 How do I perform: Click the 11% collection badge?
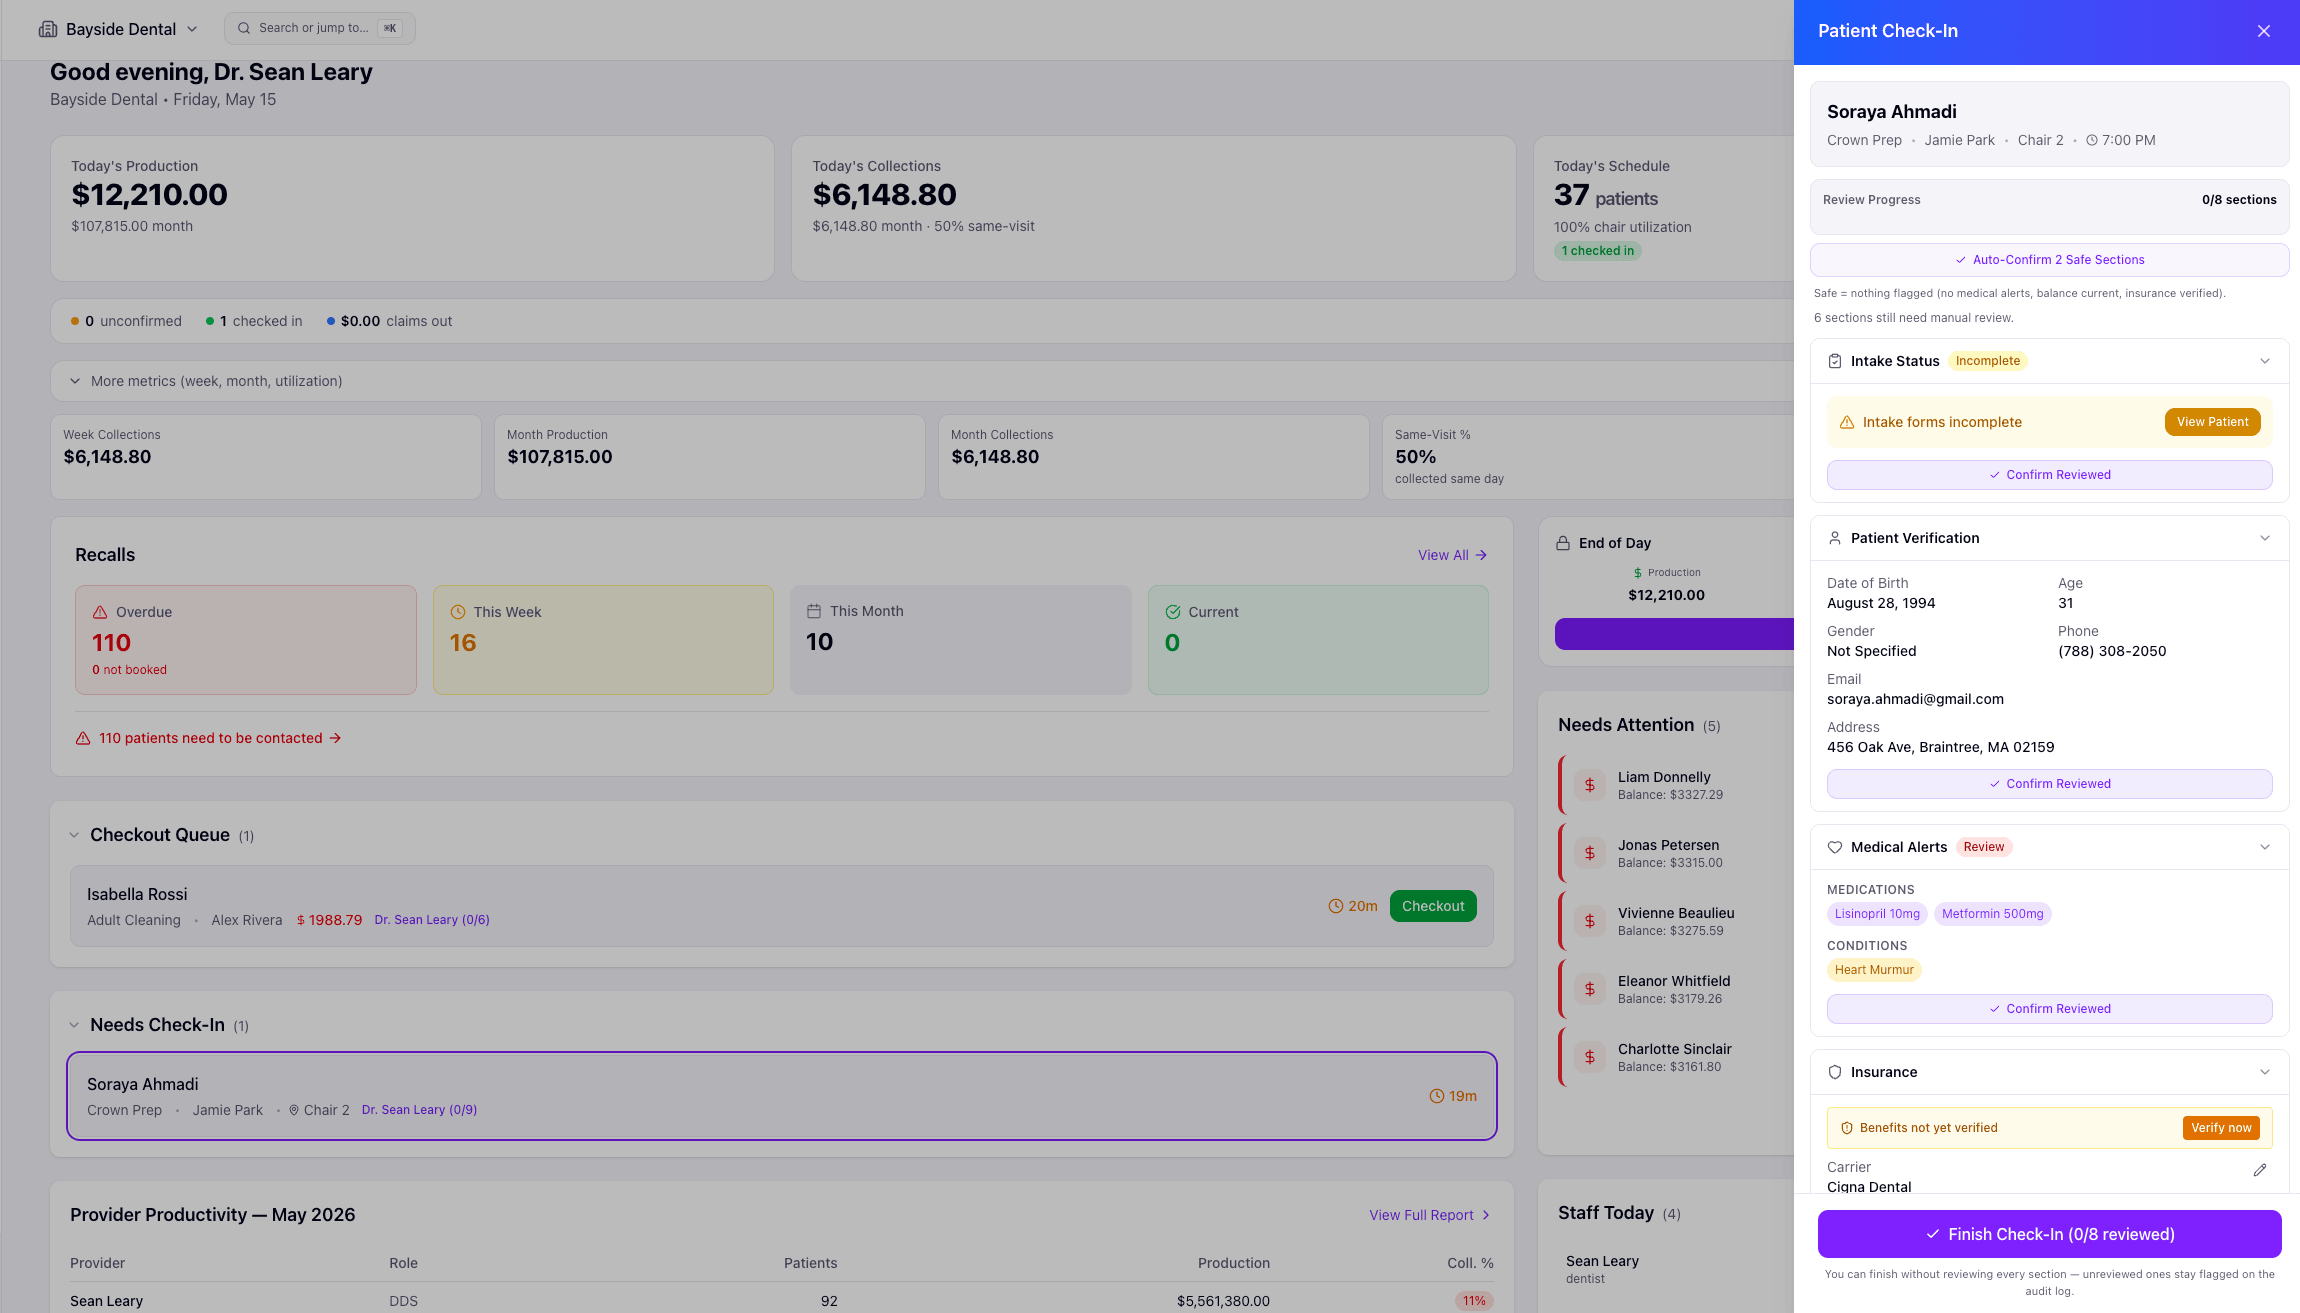(1474, 1301)
